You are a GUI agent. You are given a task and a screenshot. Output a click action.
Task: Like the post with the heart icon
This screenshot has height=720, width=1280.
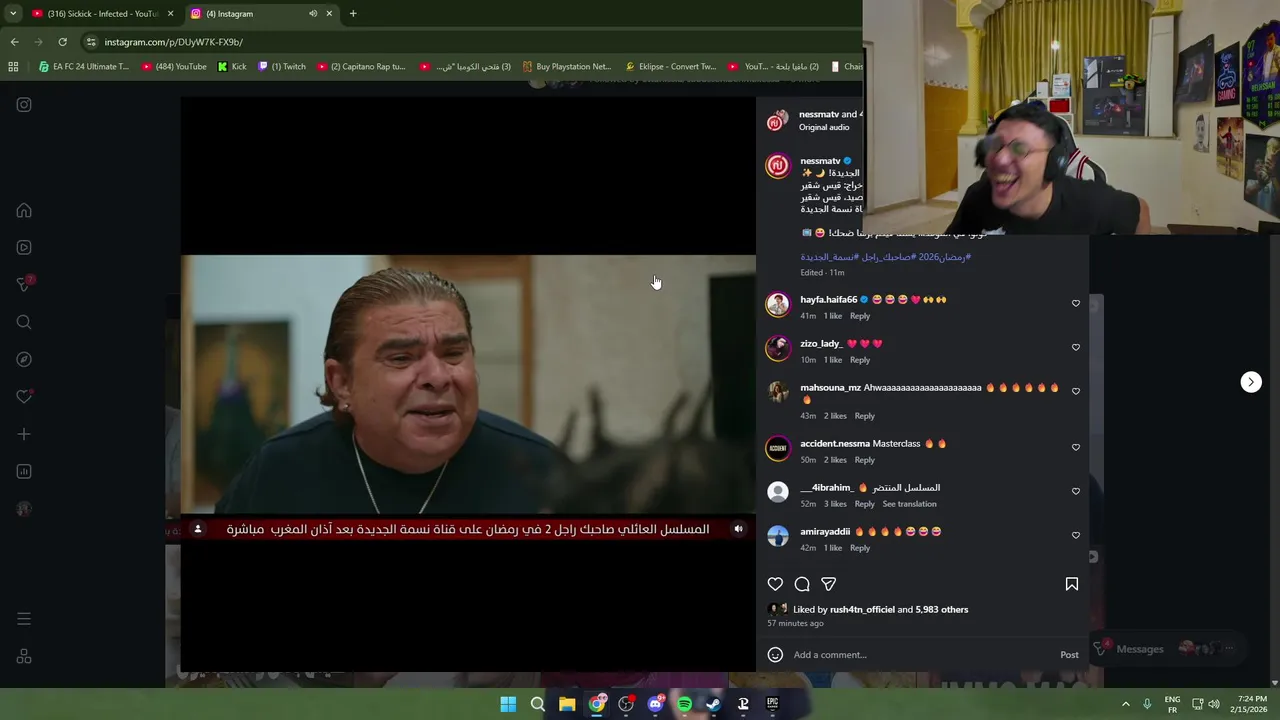[x=775, y=584]
